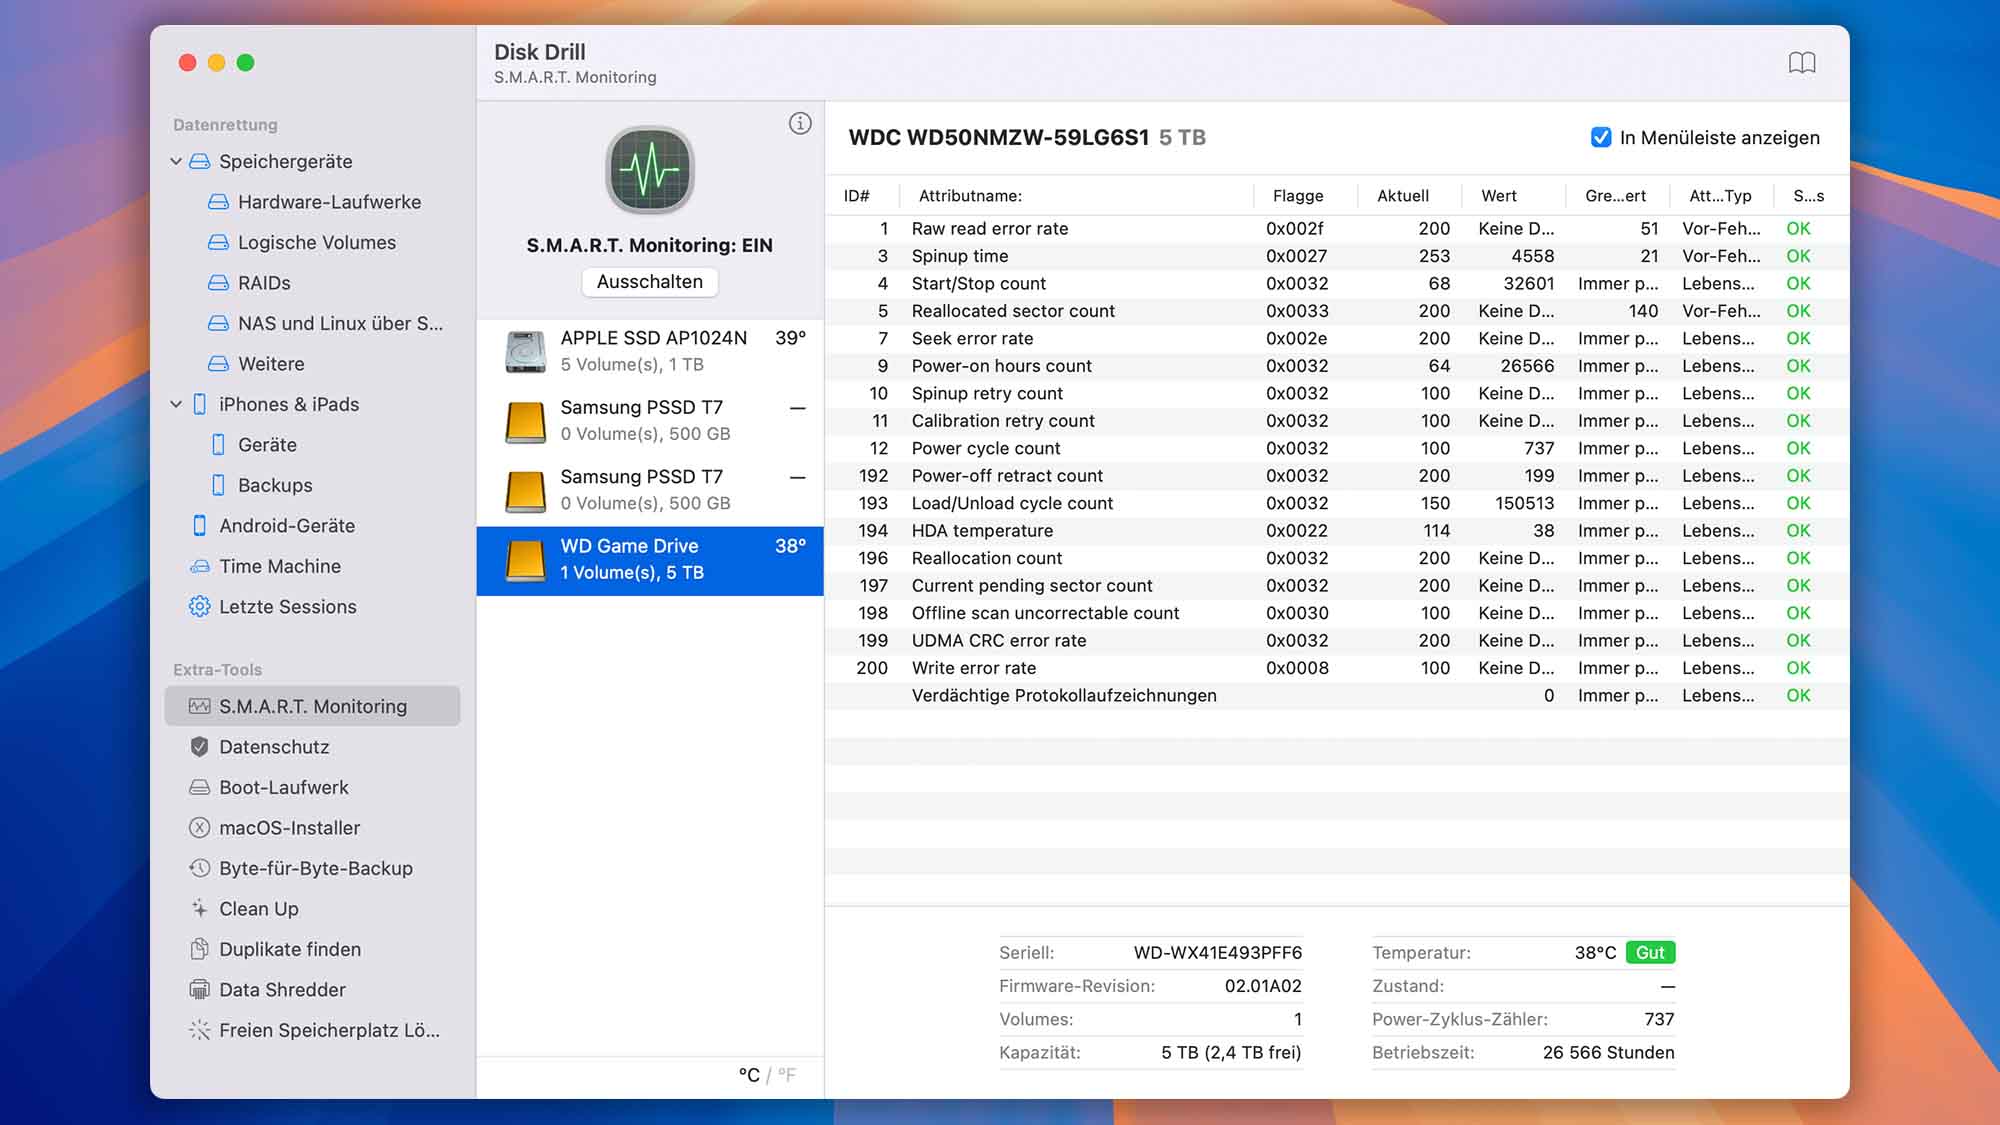Viewport: 2000px width, 1125px height.
Task: Select the 'Raw read error rate' row
Action: 1336,229
